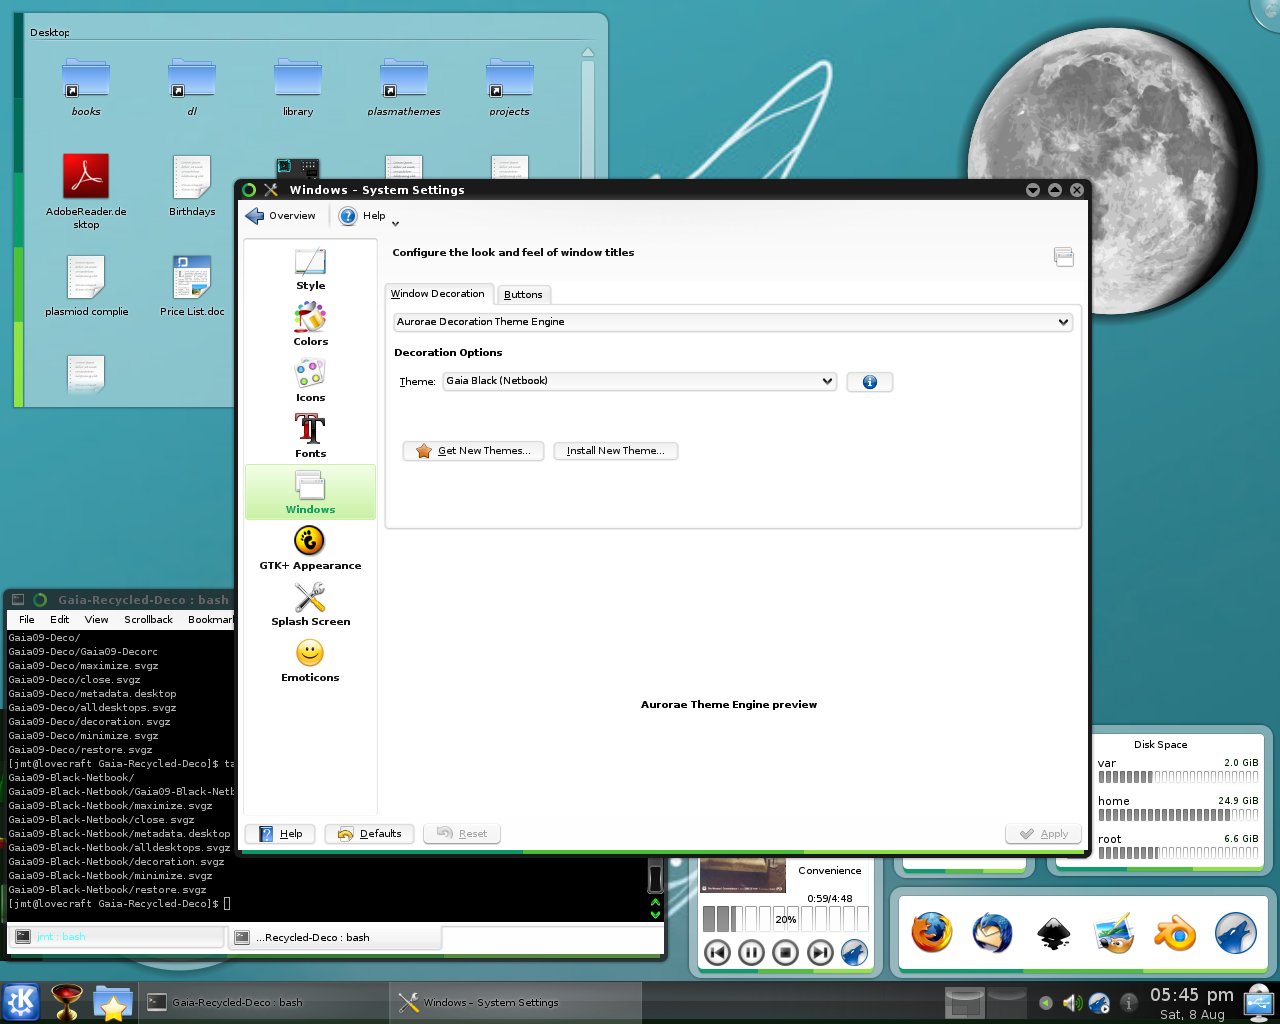Switch to Windows - System Settings taskbar entry
This screenshot has width=1280, height=1024.
[x=514, y=1002]
